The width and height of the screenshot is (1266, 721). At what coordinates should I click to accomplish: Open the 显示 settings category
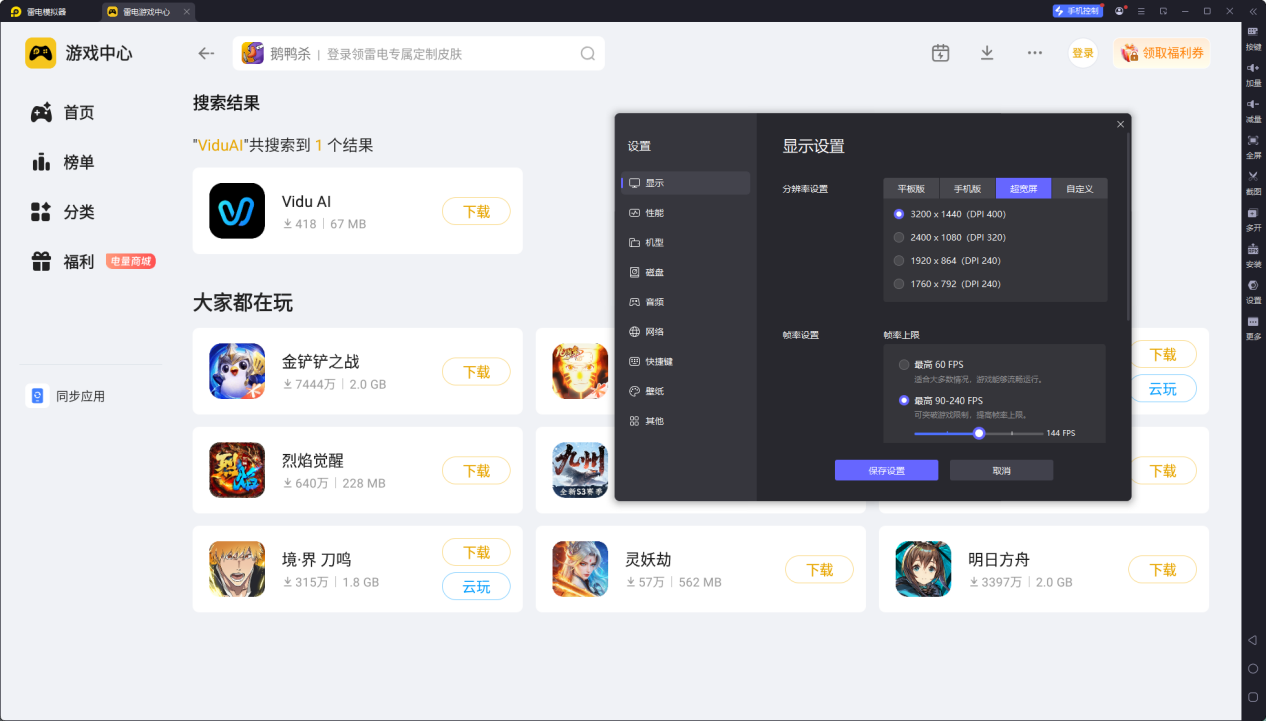click(x=686, y=183)
